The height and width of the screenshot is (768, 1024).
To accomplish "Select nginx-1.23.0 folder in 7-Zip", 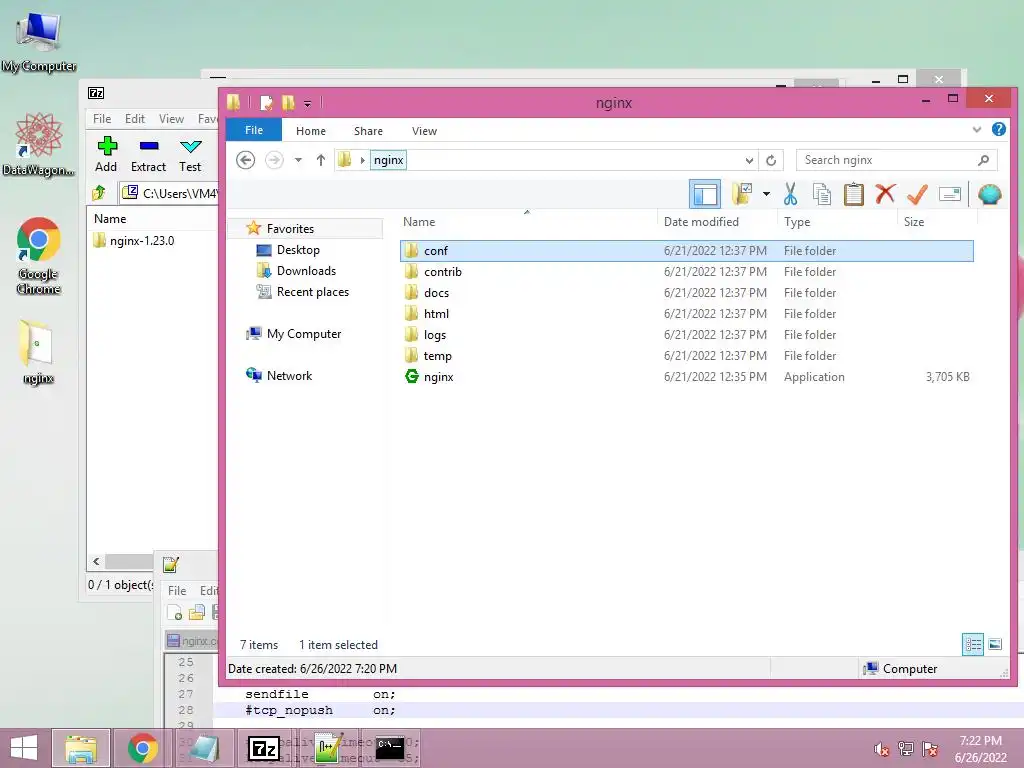I will [x=134, y=241].
